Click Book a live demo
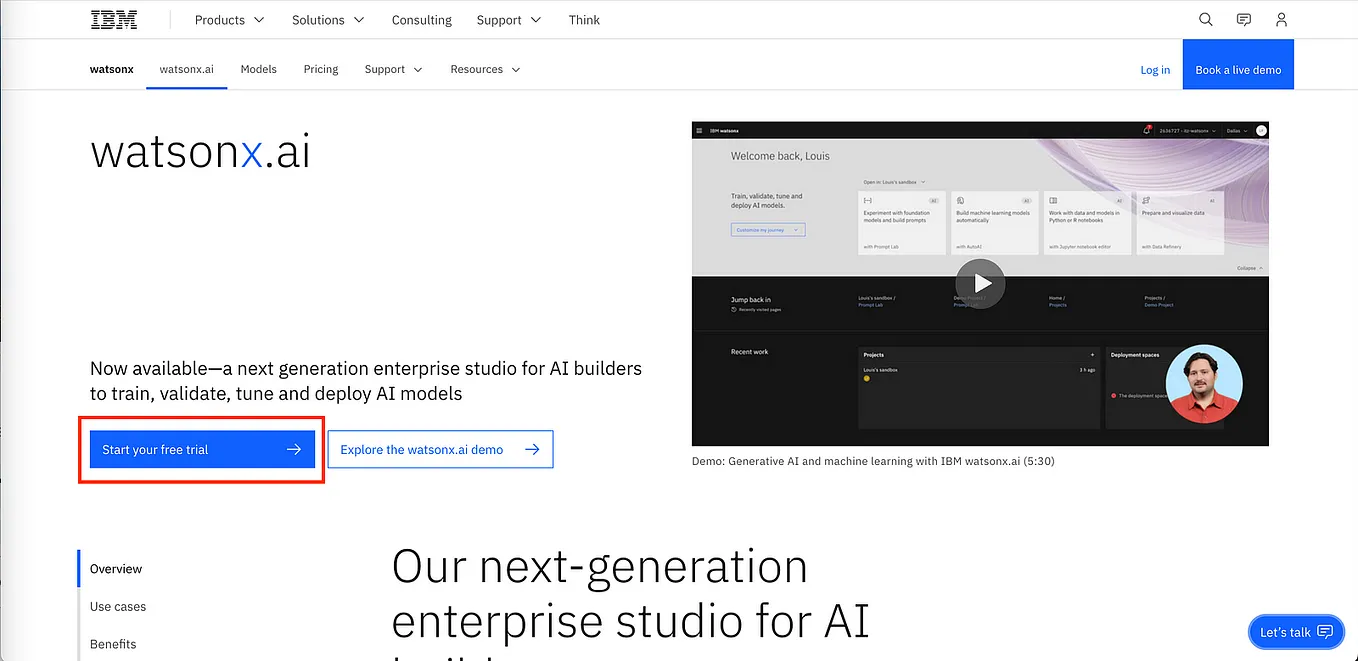 coord(1238,69)
